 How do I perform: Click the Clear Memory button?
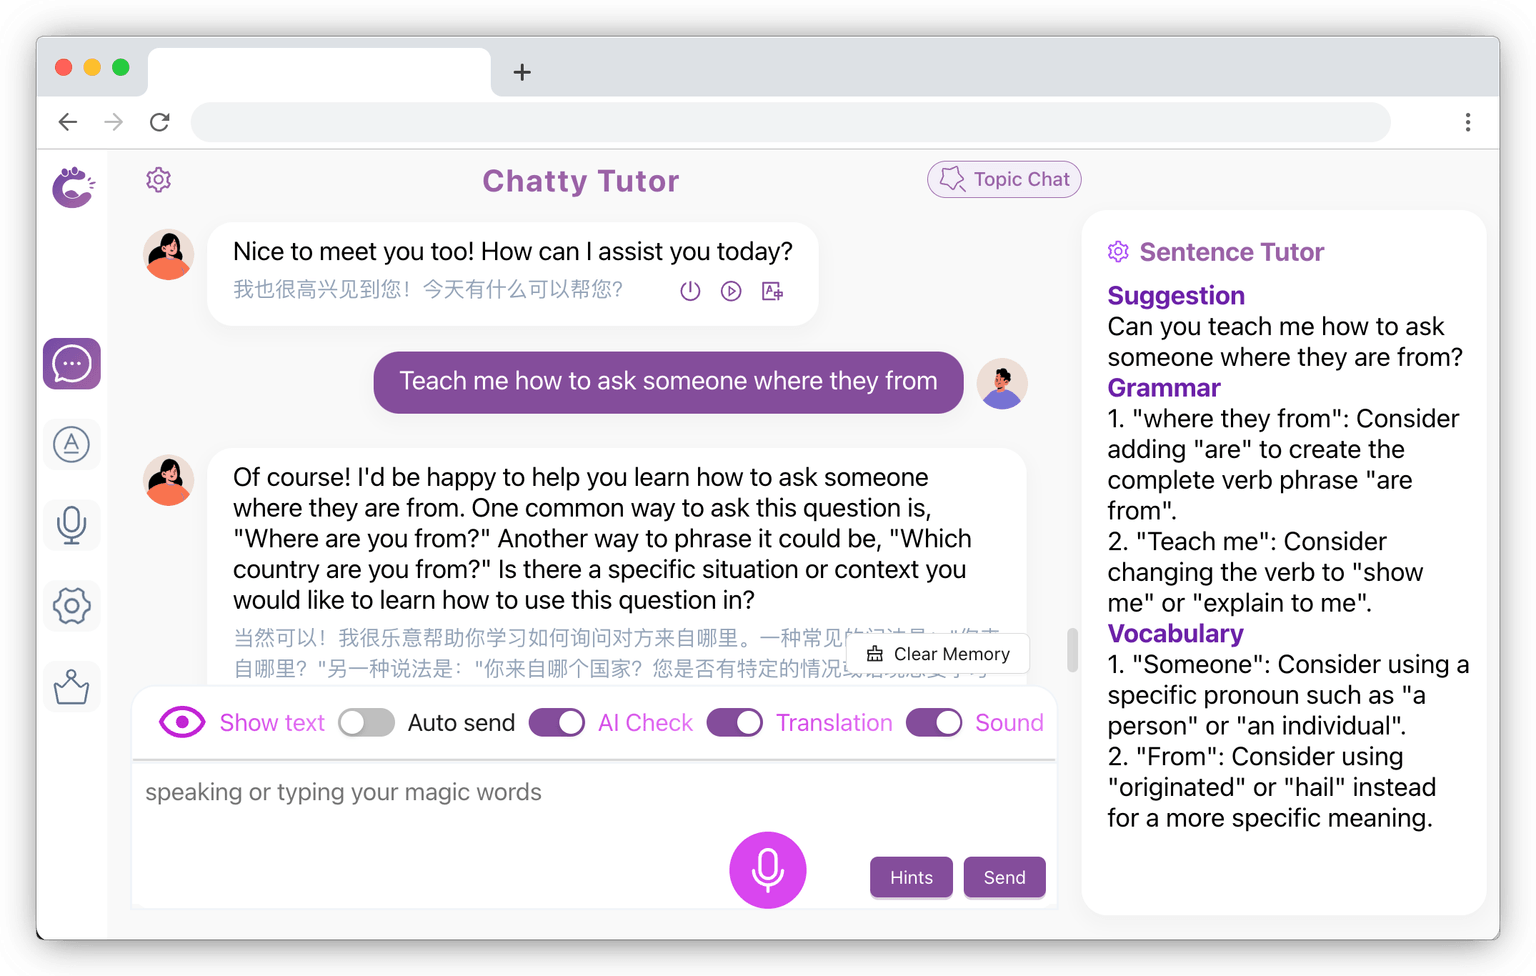click(938, 654)
